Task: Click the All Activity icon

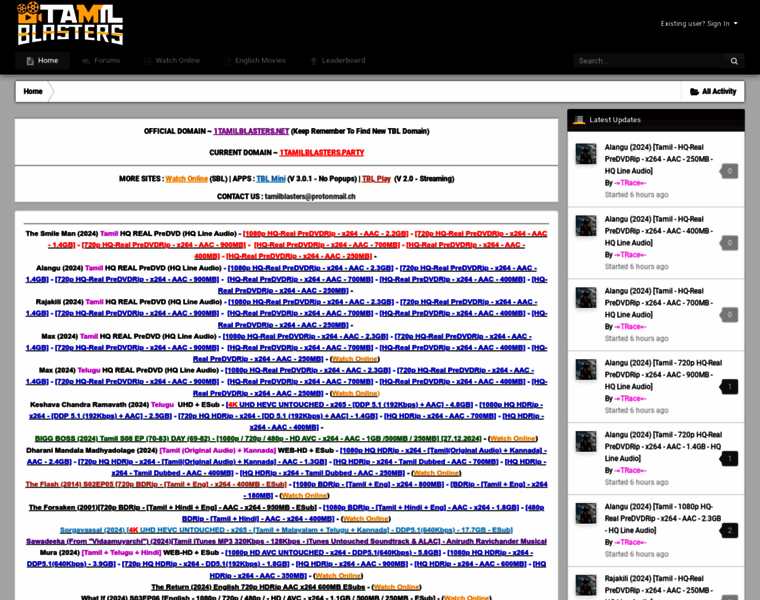Action: [694, 91]
